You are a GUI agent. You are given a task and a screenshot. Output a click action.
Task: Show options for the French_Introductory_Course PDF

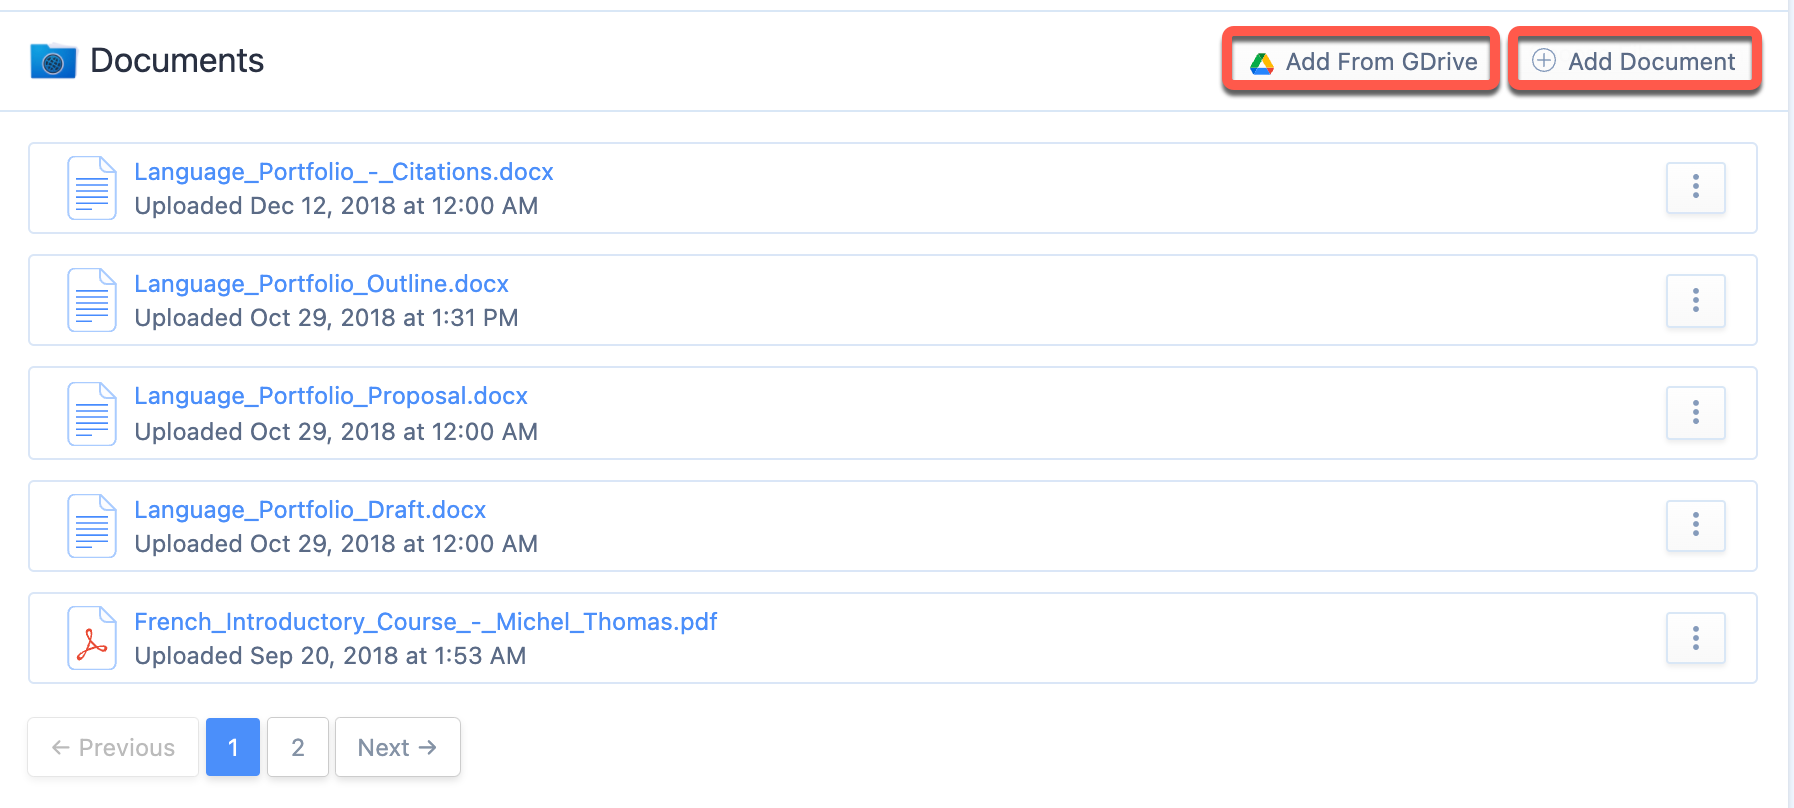[1695, 638]
